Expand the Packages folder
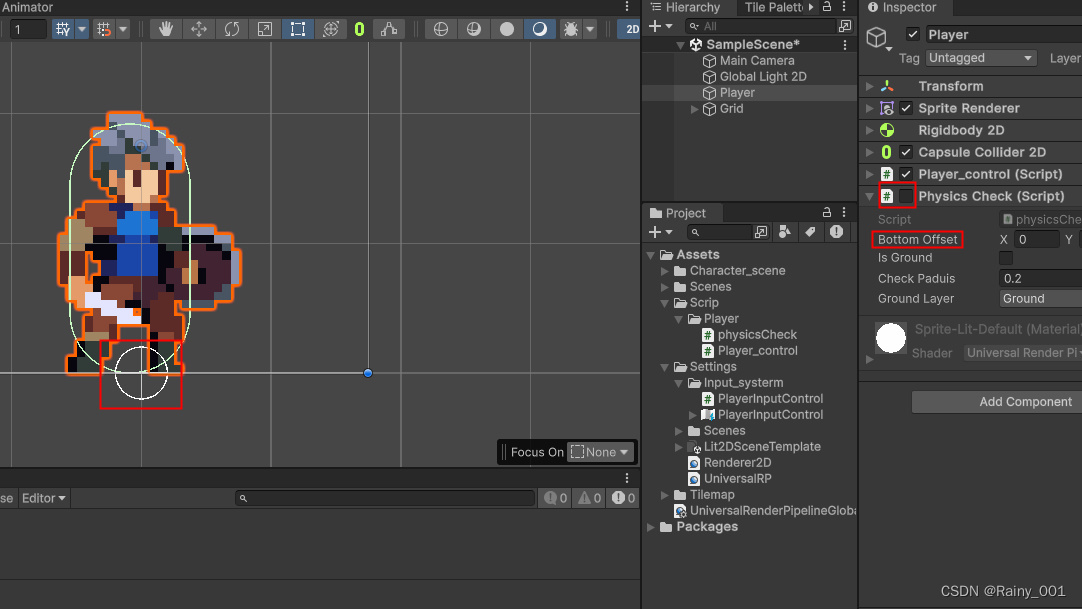 (651, 527)
